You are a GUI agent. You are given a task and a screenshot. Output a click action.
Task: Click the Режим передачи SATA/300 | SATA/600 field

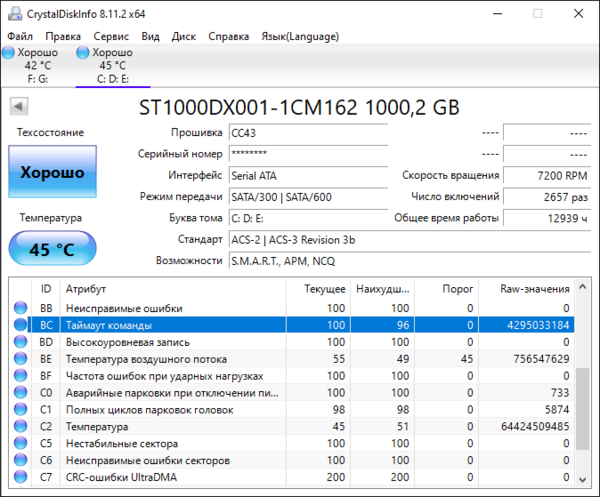[x=308, y=197]
